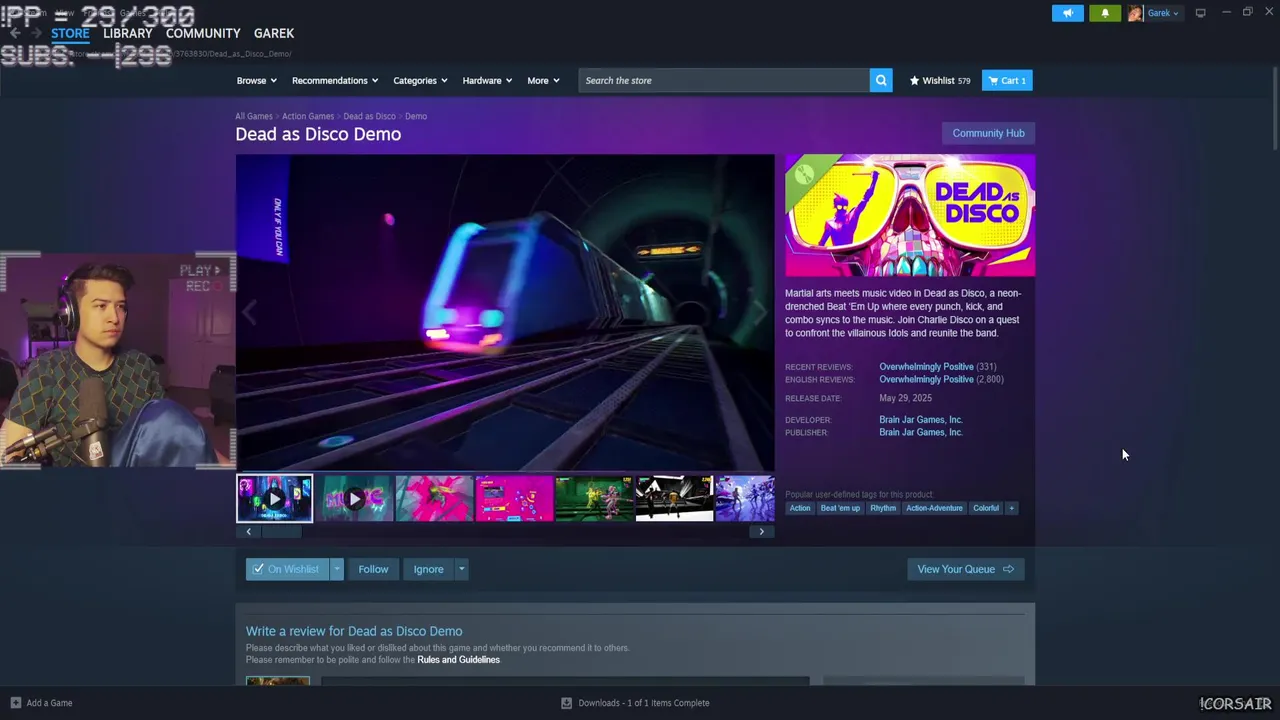Select the green fight screenshot thumbnail
Viewport: 1280px width, 720px height.
(x=594, y=498)
